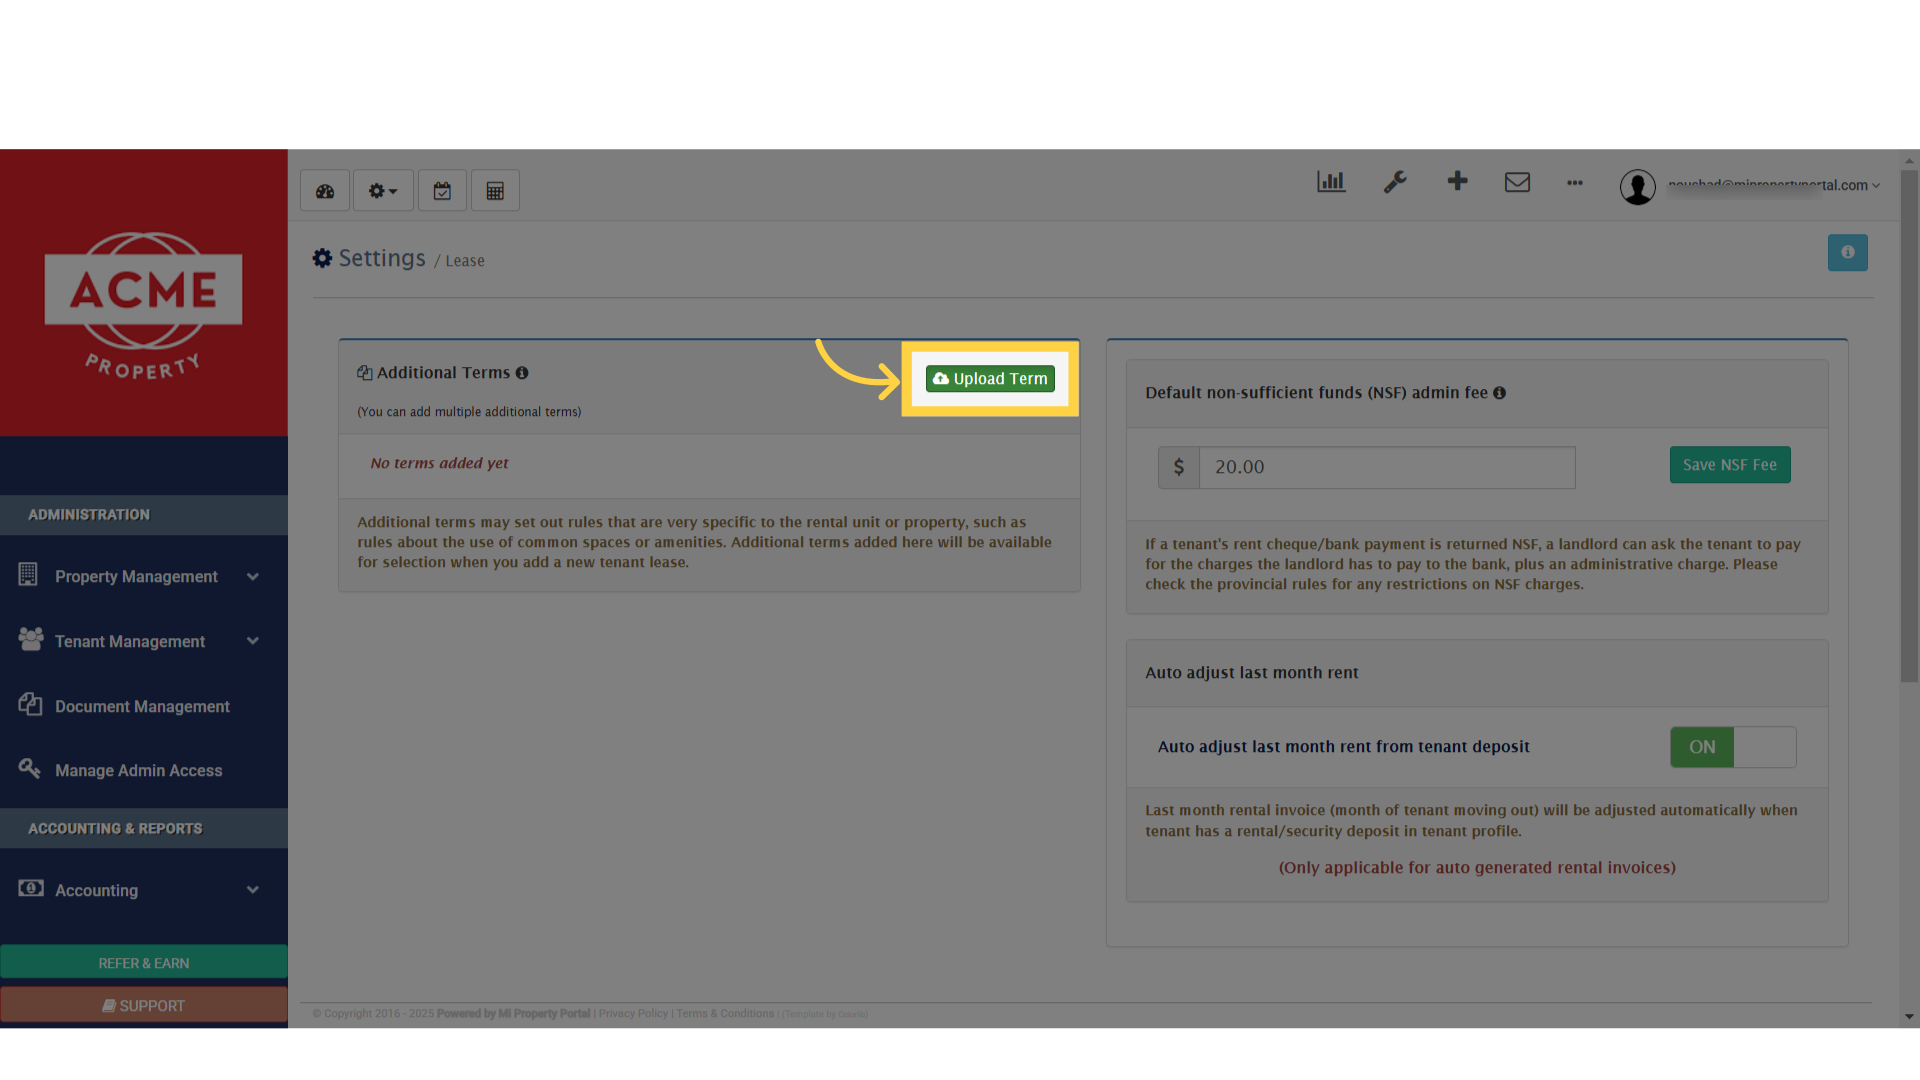
Task: Open the dashboard speedometer icon
Action: click(325, 191)
